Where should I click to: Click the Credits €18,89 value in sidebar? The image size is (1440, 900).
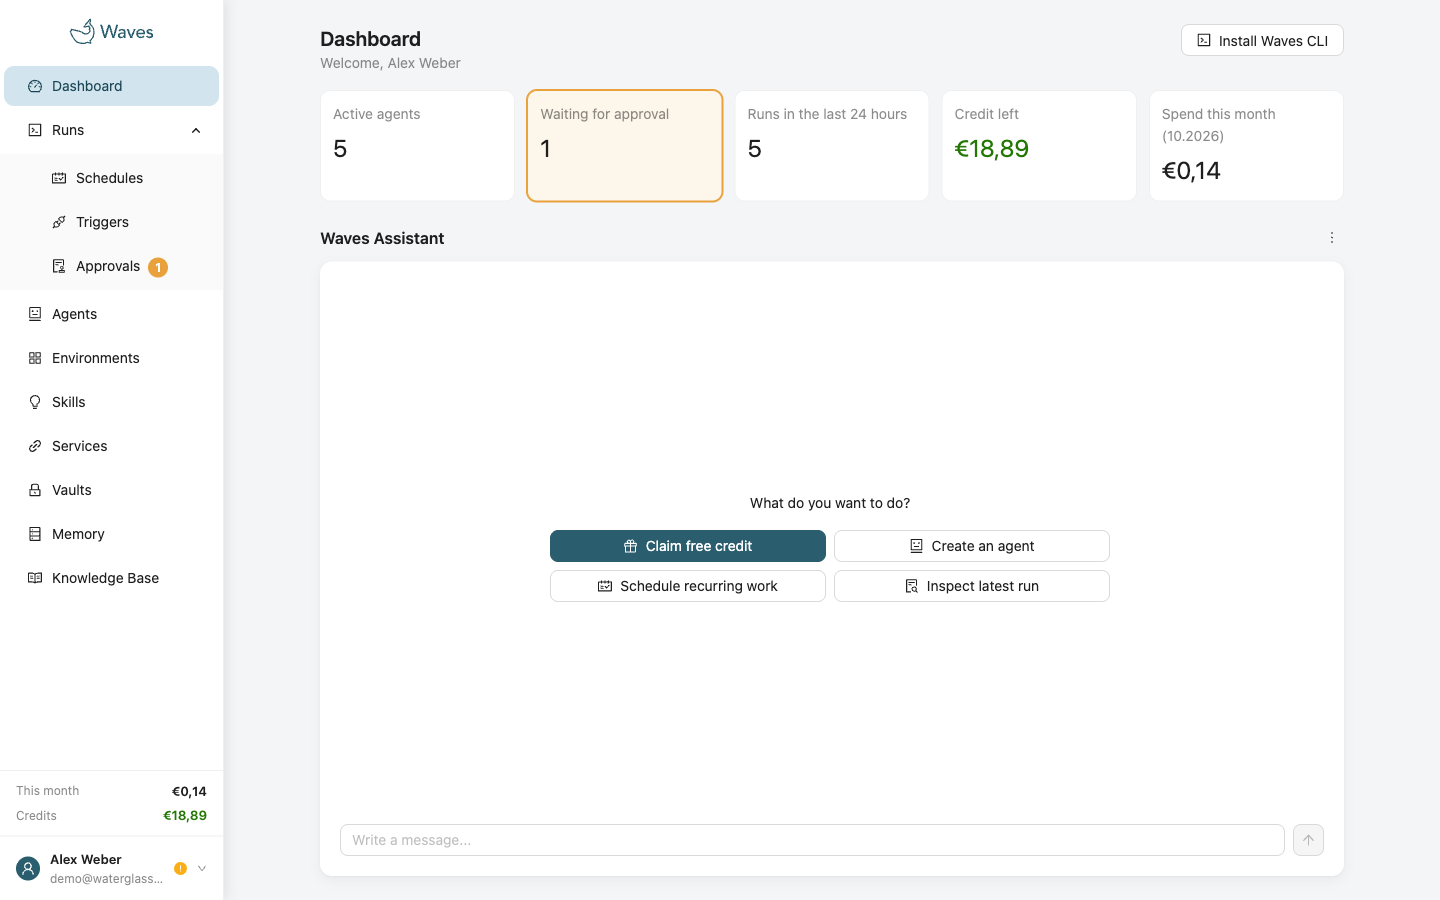point(185,816)
